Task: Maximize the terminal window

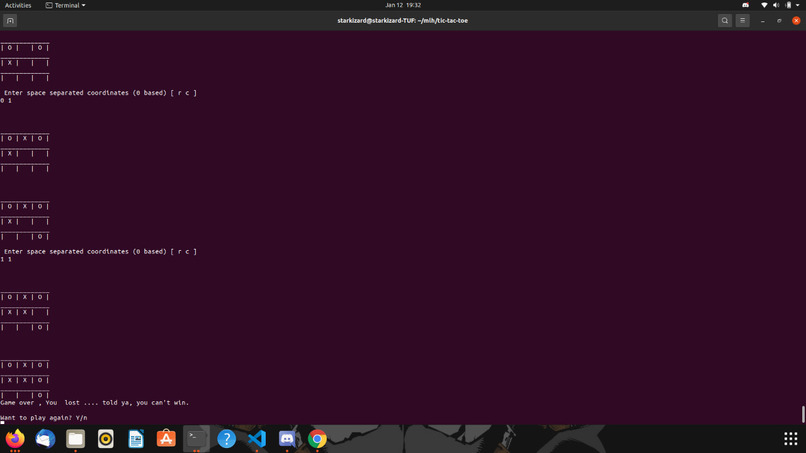Action: click(x=779, y=21)
